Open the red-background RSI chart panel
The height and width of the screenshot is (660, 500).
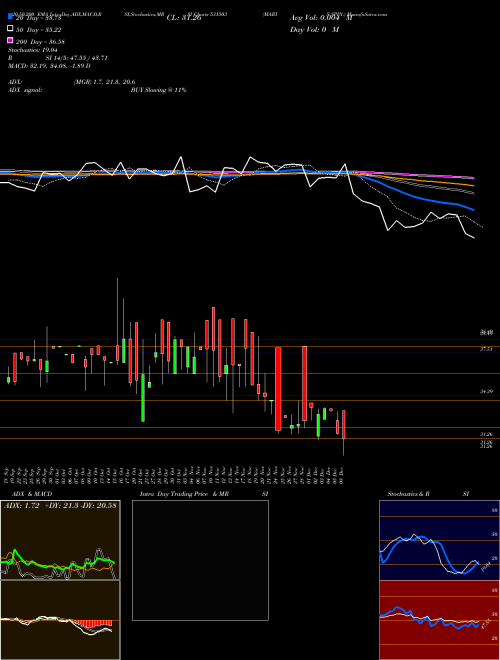439,620
